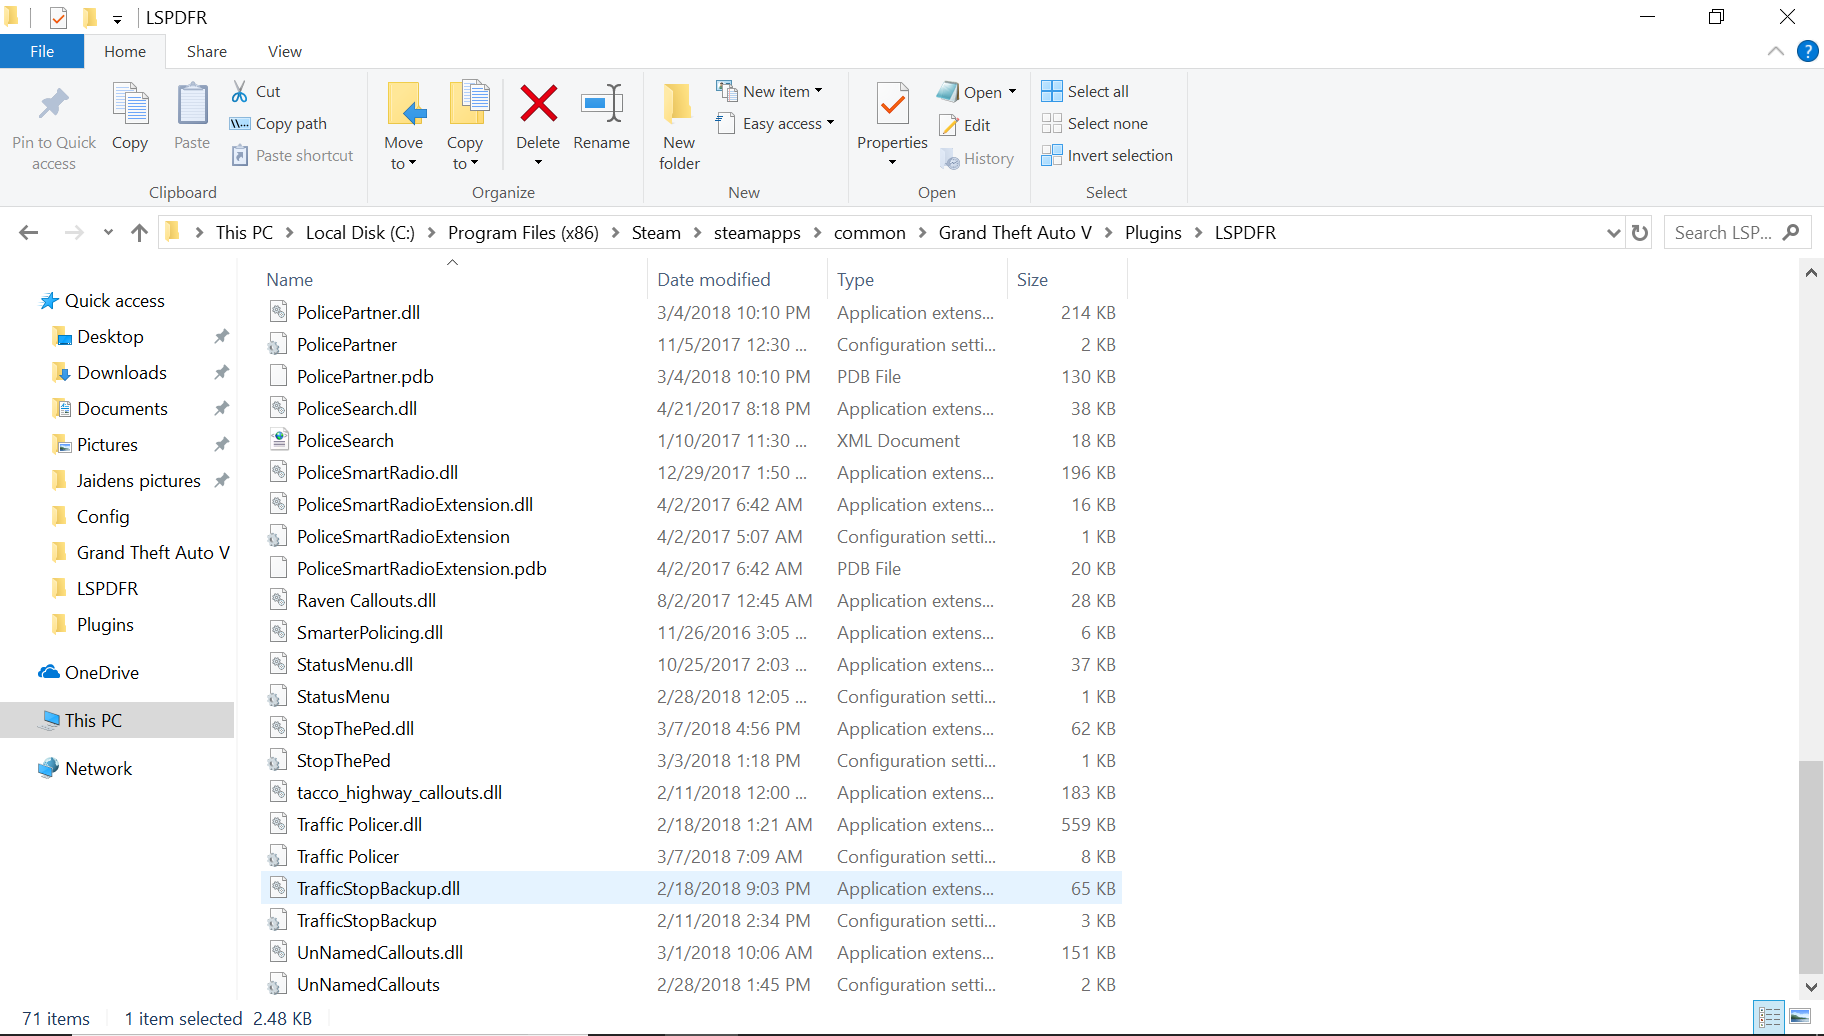Screen dimensions: 1824x1036
Task: Expand the address bar history dropdown
Action: tap(1613, 233)
